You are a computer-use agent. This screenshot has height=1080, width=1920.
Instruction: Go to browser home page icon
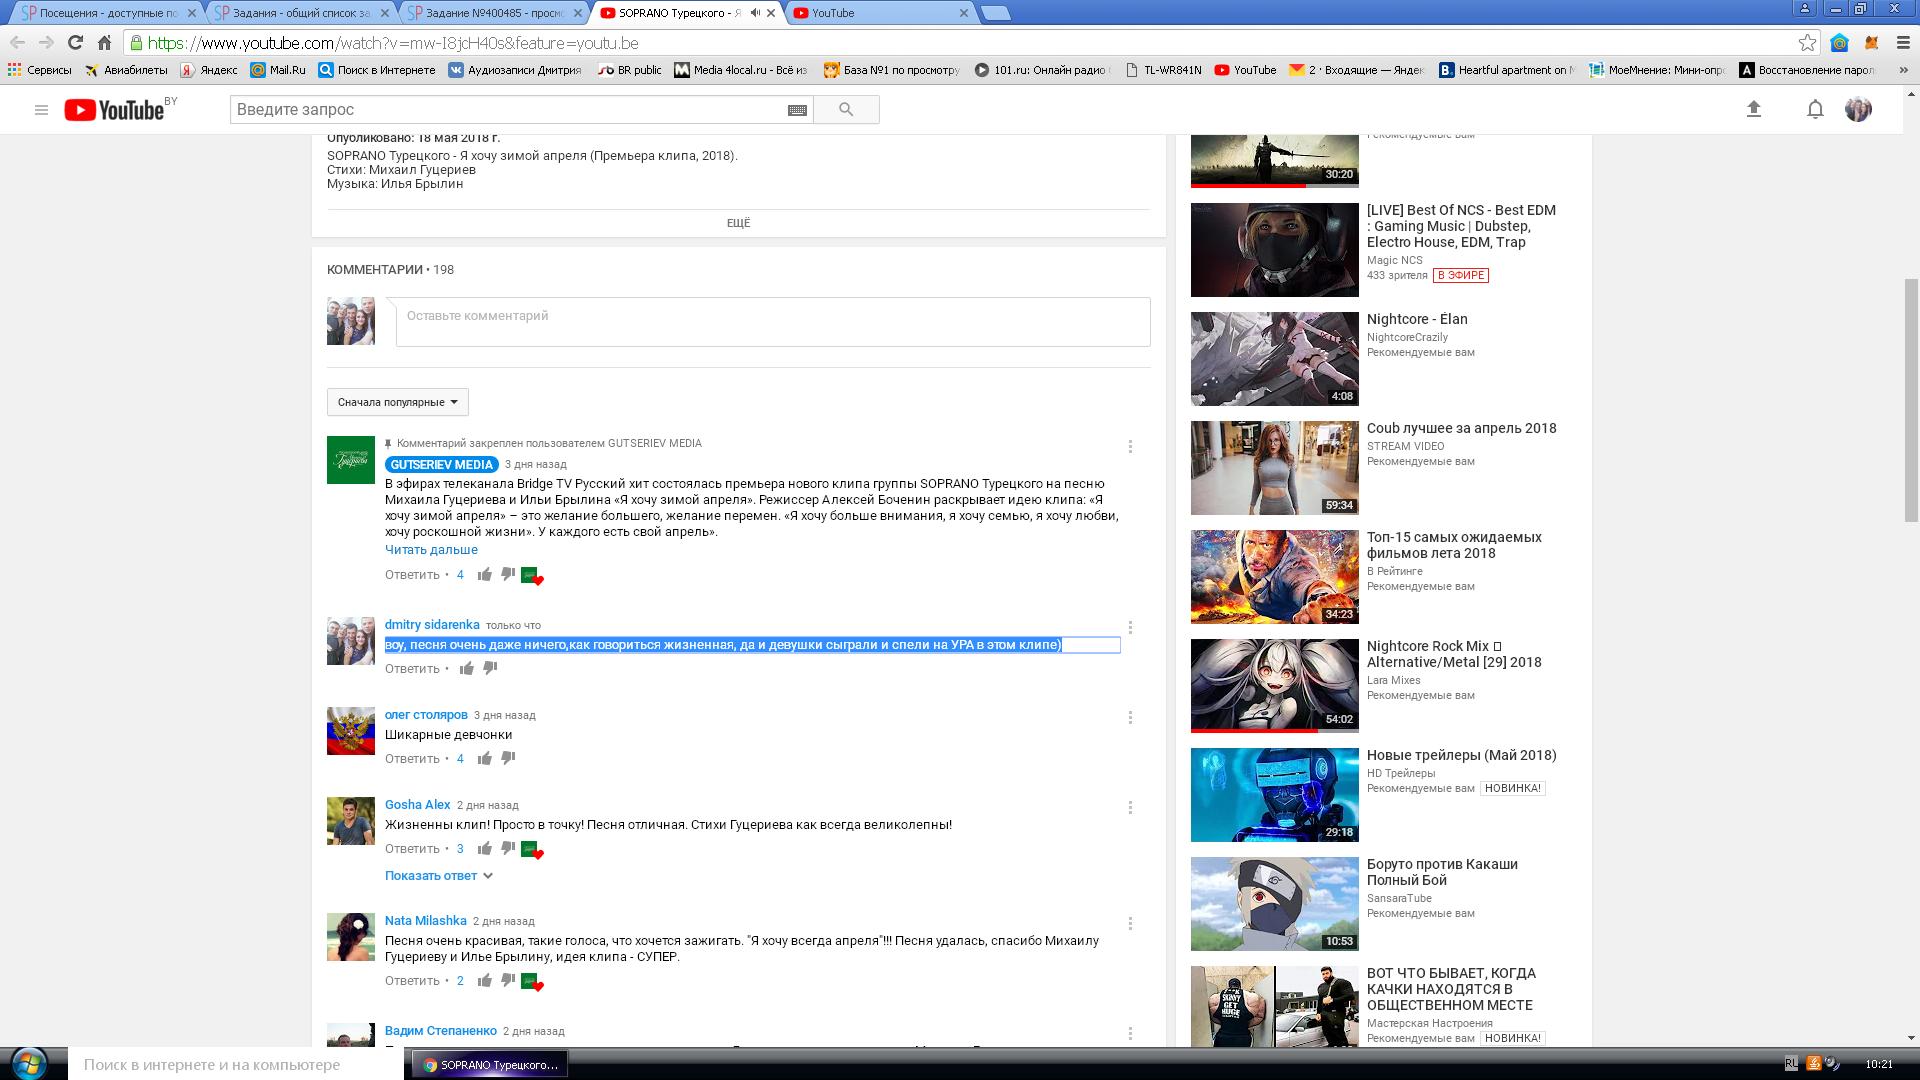click(x=104, y=42)
